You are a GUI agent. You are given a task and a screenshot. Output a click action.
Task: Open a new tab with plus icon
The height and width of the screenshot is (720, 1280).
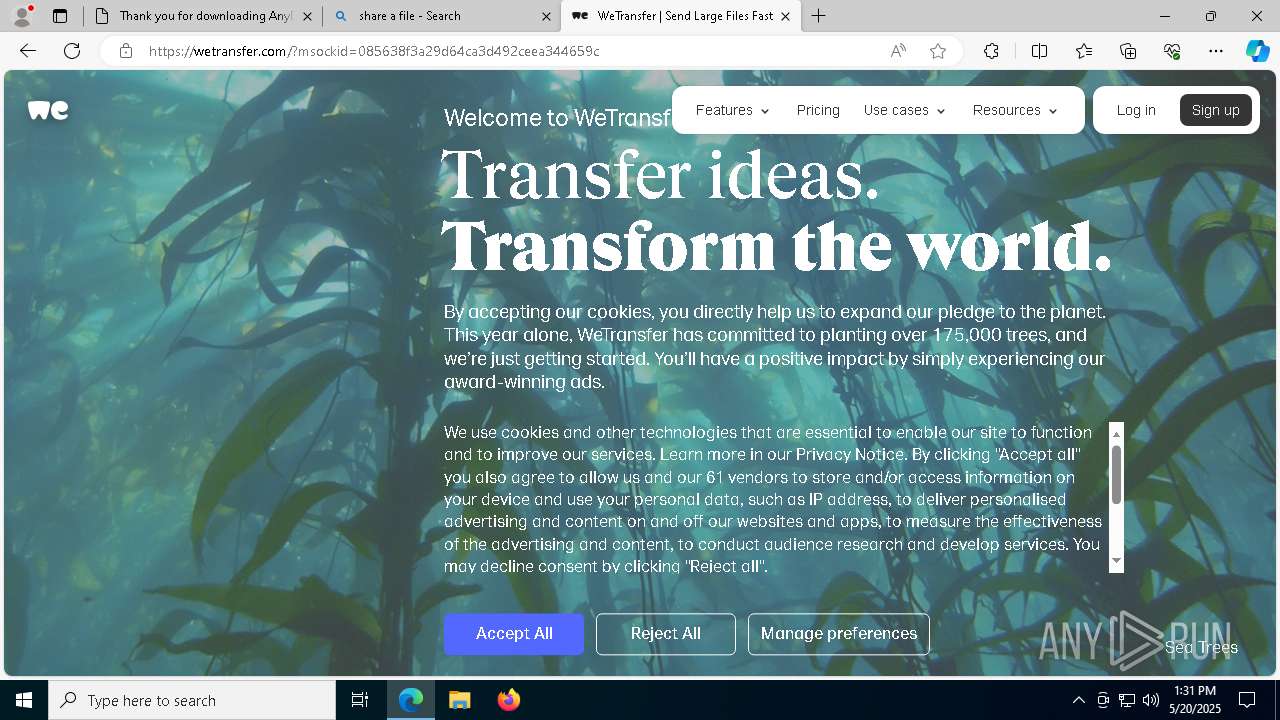pos(818,16)
